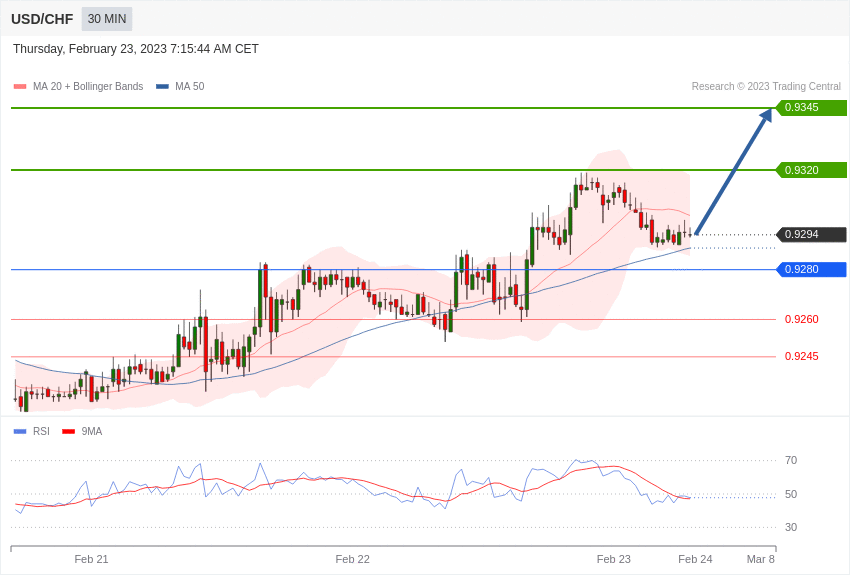The height and width of the screenshot is (576, 850).
Task: Click the RSI 70 level label
Action: click(x=791, y=460)
